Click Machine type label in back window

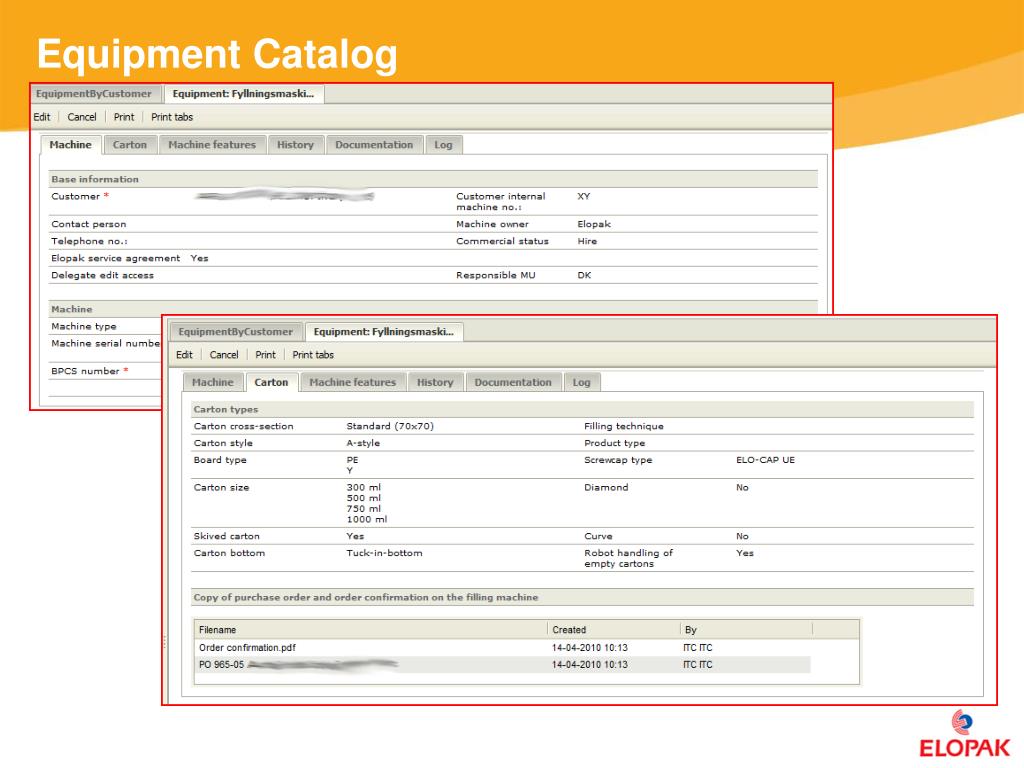coord(84,326)
